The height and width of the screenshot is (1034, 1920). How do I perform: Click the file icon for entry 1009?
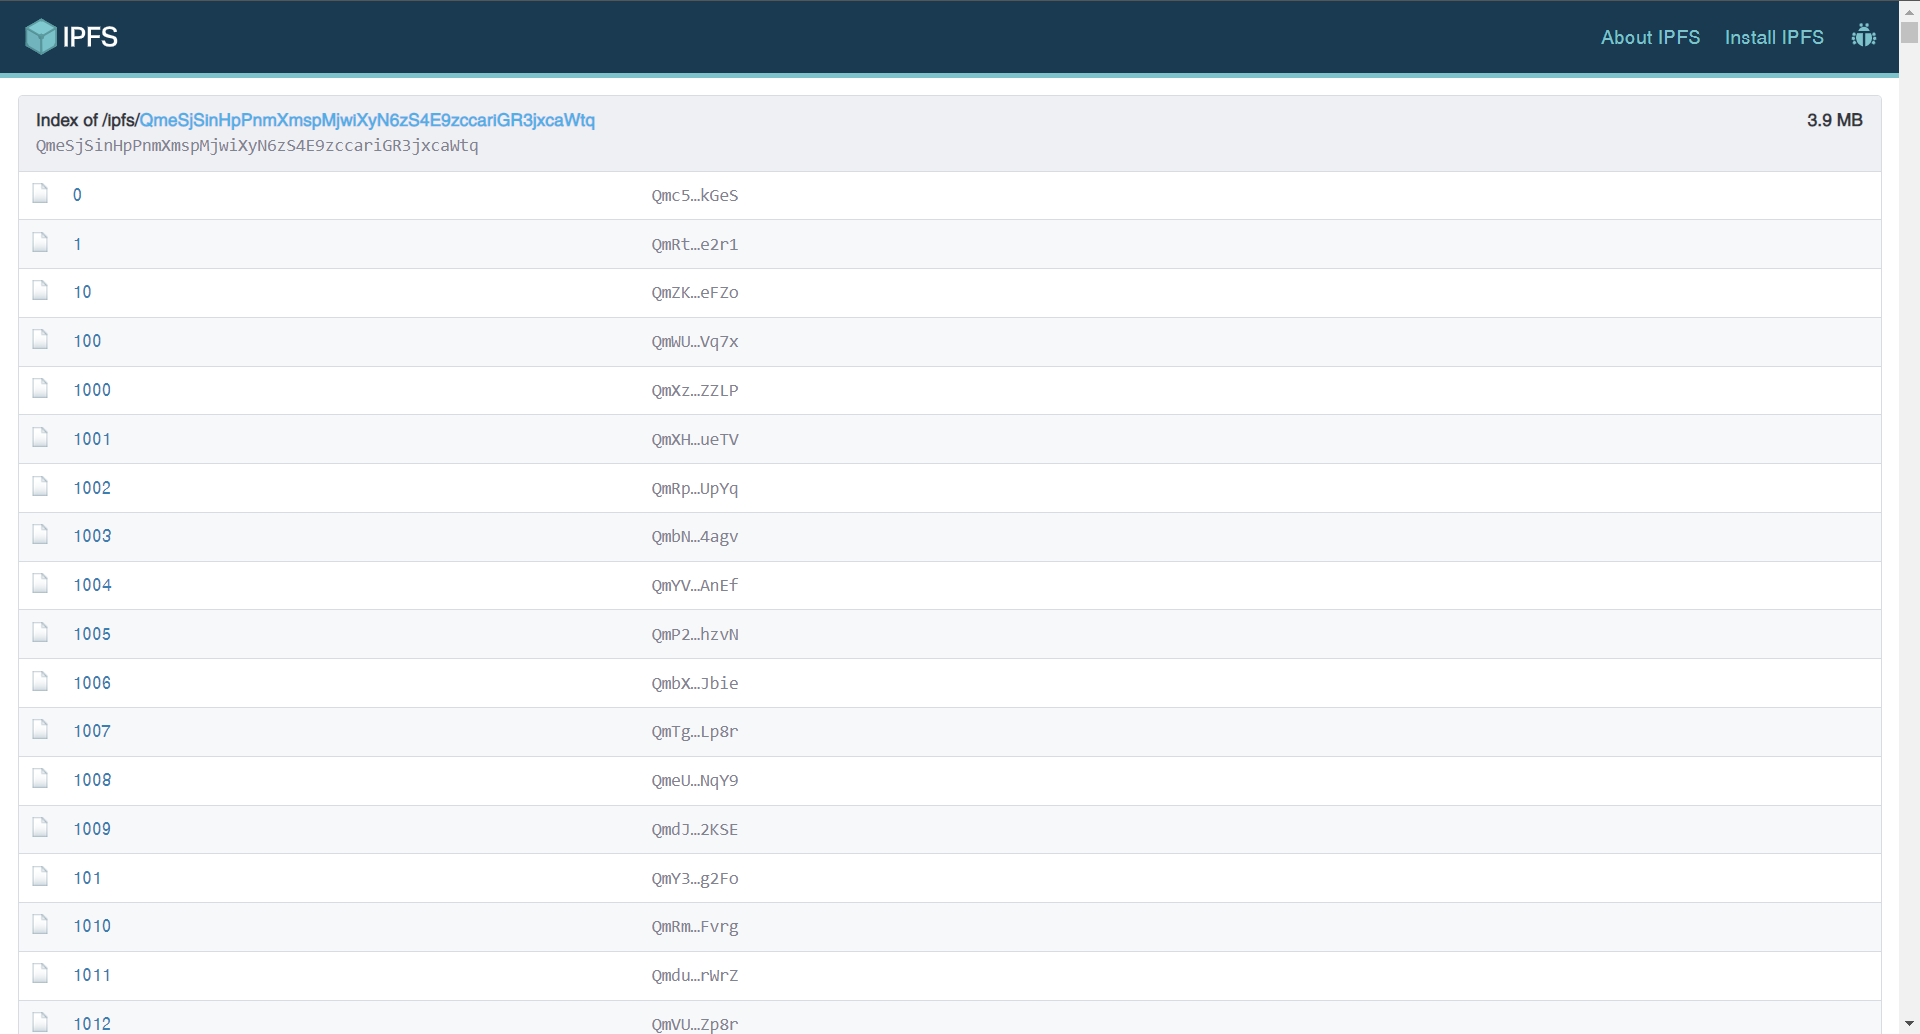tap(40, 827)
